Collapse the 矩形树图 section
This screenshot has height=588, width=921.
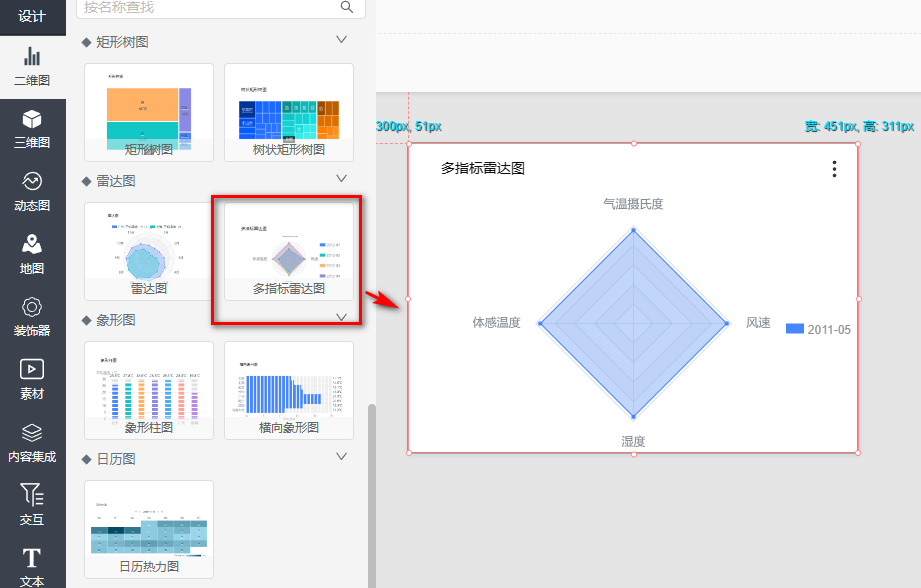(341, 40)
